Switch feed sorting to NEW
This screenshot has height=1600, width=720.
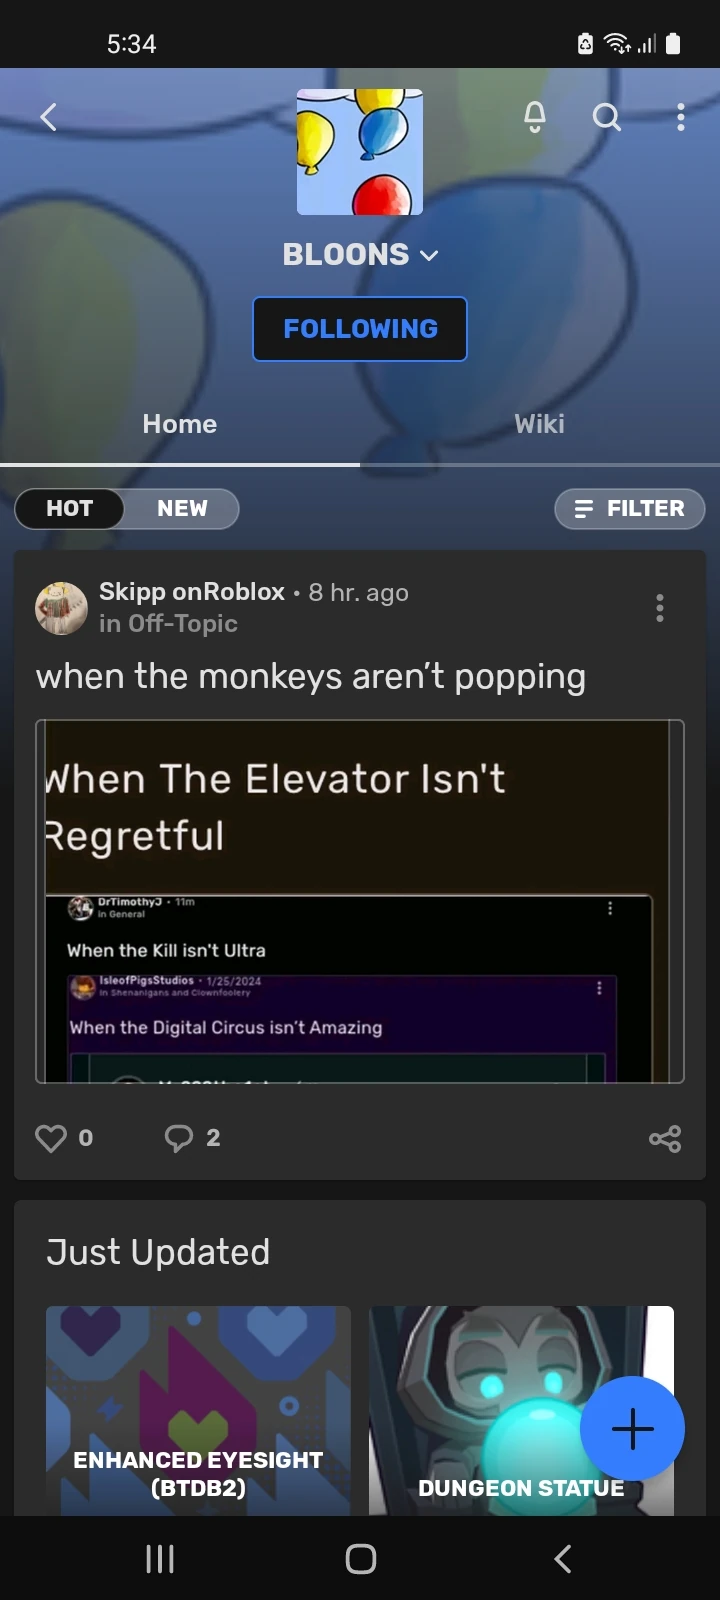(182, 508)
